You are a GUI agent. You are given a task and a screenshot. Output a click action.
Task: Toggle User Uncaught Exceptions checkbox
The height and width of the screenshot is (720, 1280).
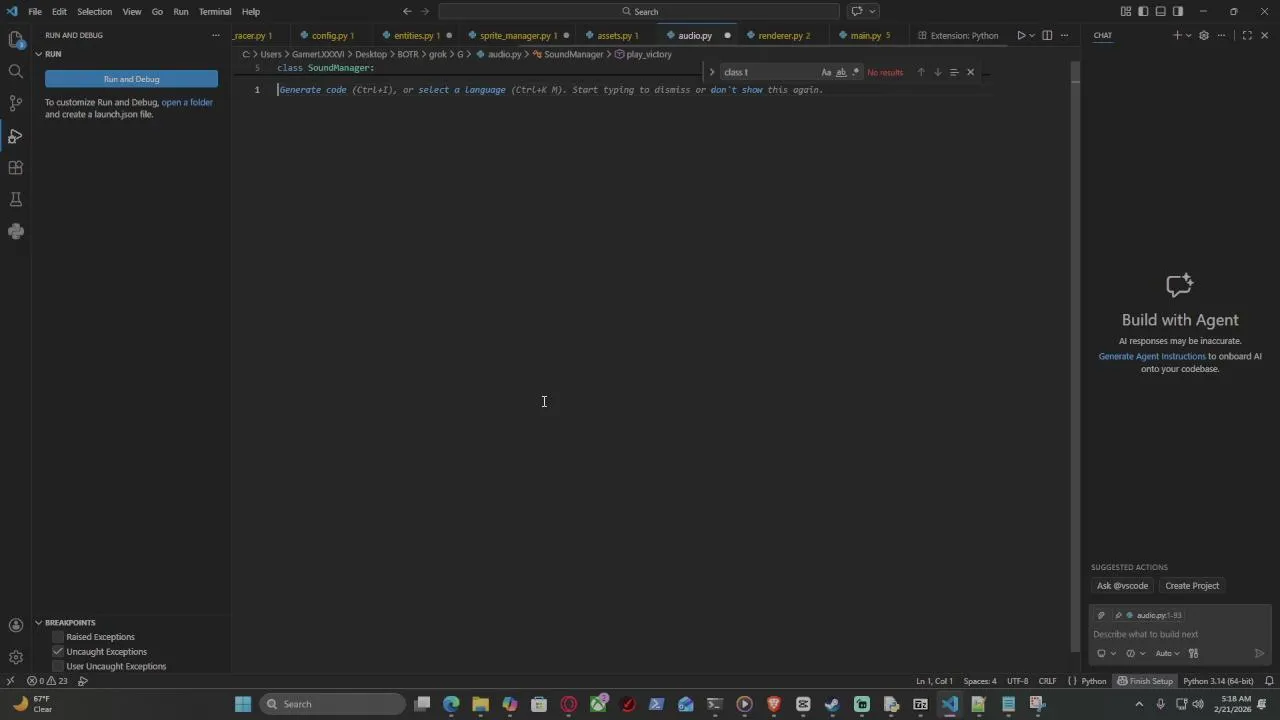click(58, 667)
